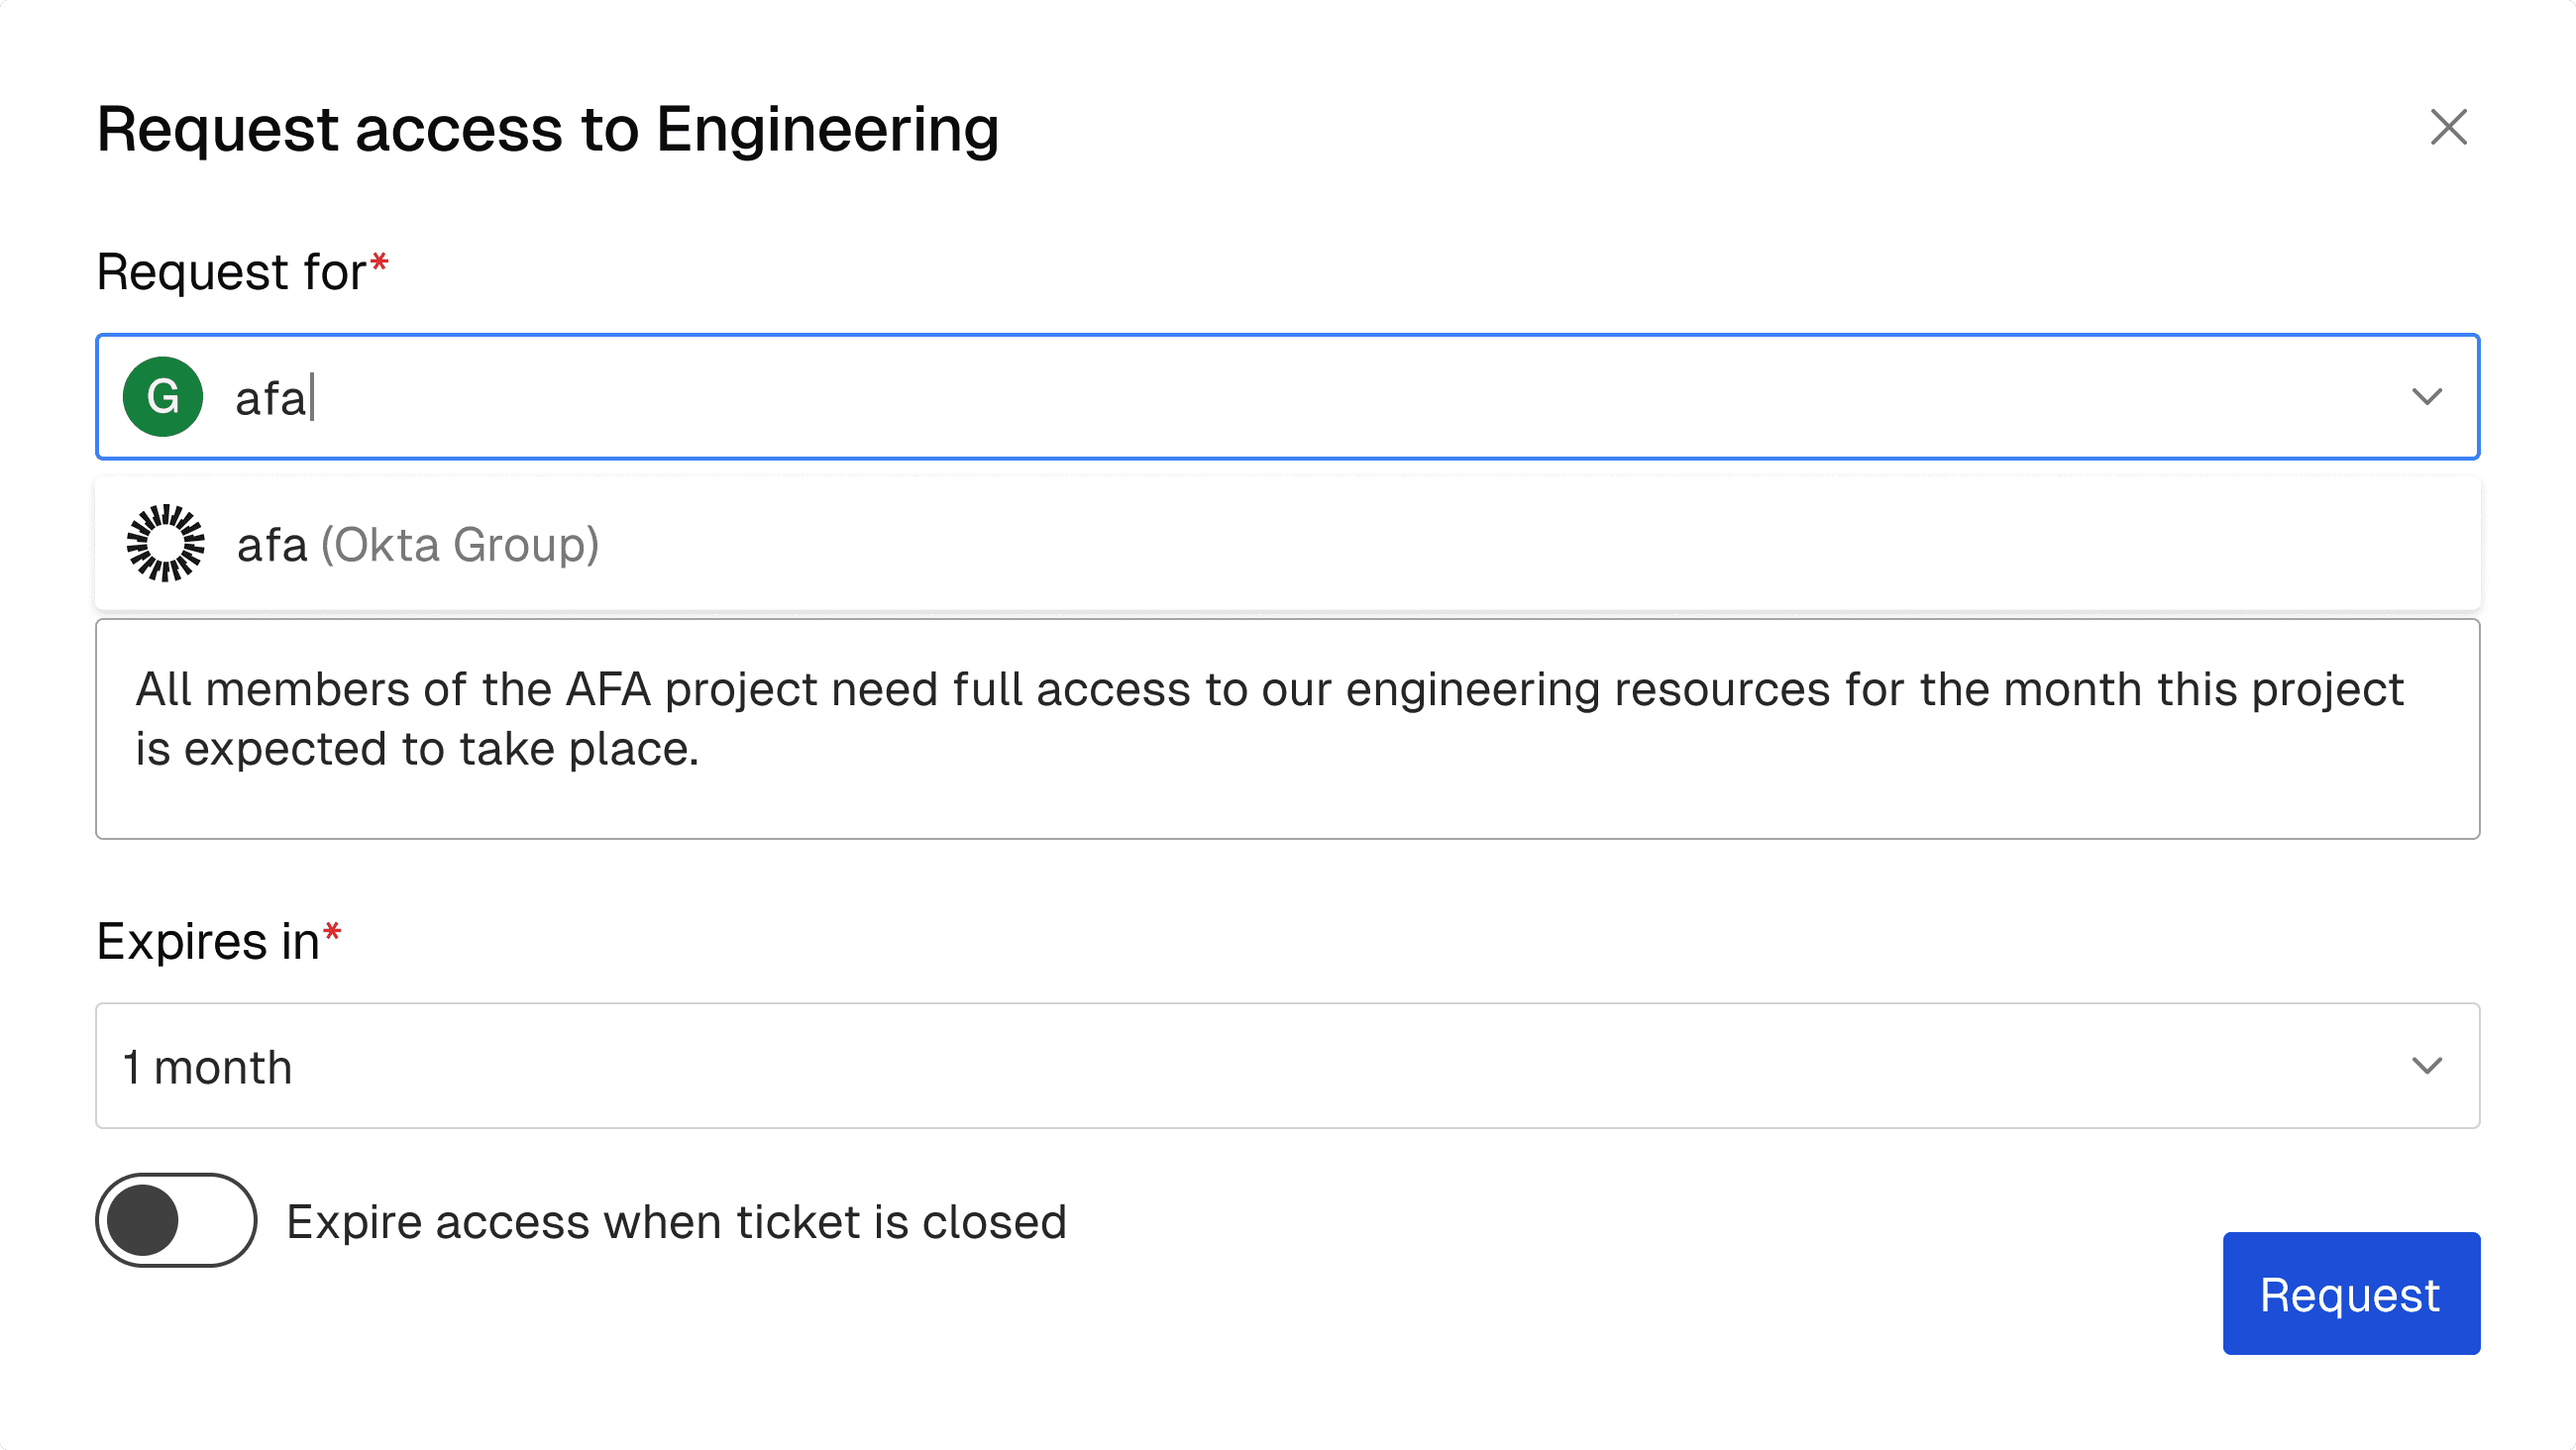The height and width of the screenshot is (1450, 2576).
Task: Click the red asterisk beside Expires in
Action: pyautogui.click(x=333, y=934)
